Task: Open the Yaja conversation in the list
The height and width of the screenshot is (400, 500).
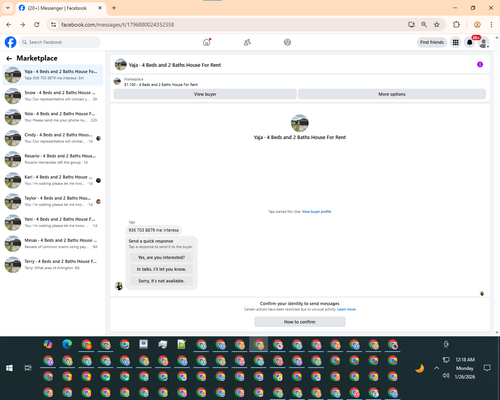Action: point(53,75)
